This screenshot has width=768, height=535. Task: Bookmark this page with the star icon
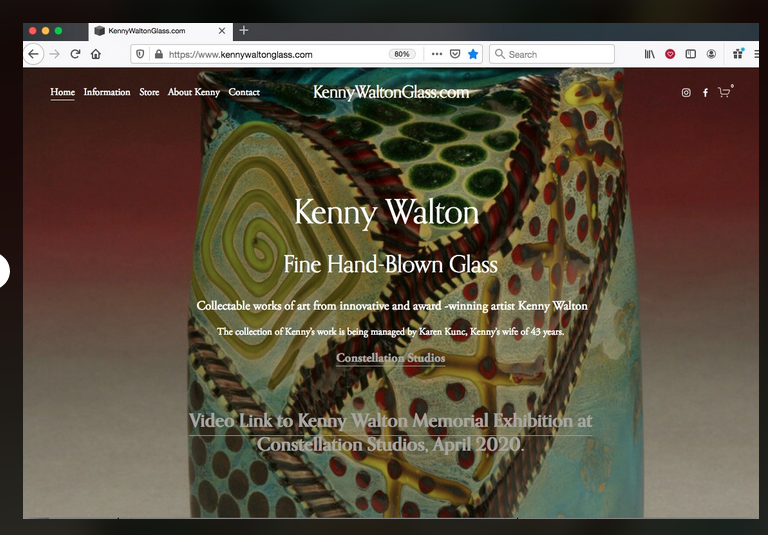coord(473,54)
